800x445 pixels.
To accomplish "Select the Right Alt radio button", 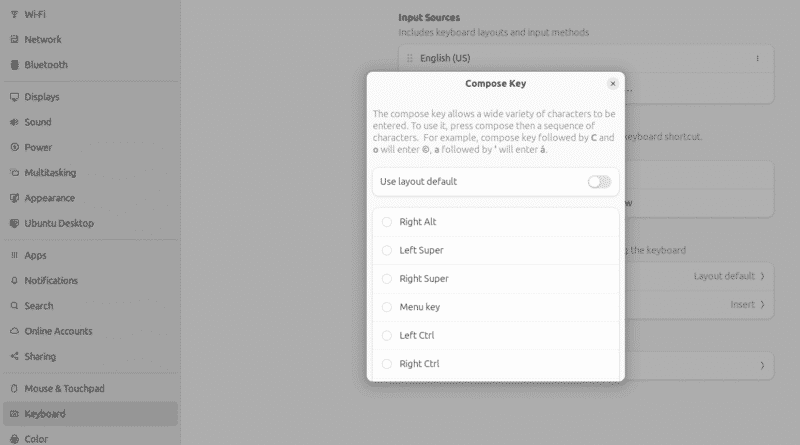I will [387, 222].
